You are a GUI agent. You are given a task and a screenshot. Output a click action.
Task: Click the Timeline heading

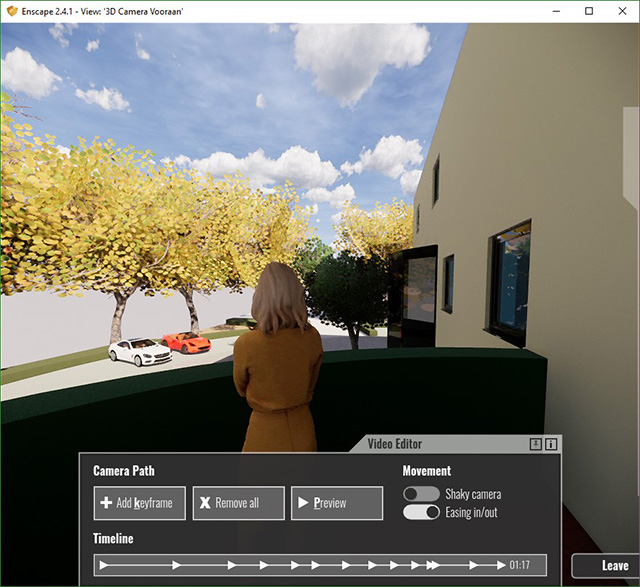point(113,538)
